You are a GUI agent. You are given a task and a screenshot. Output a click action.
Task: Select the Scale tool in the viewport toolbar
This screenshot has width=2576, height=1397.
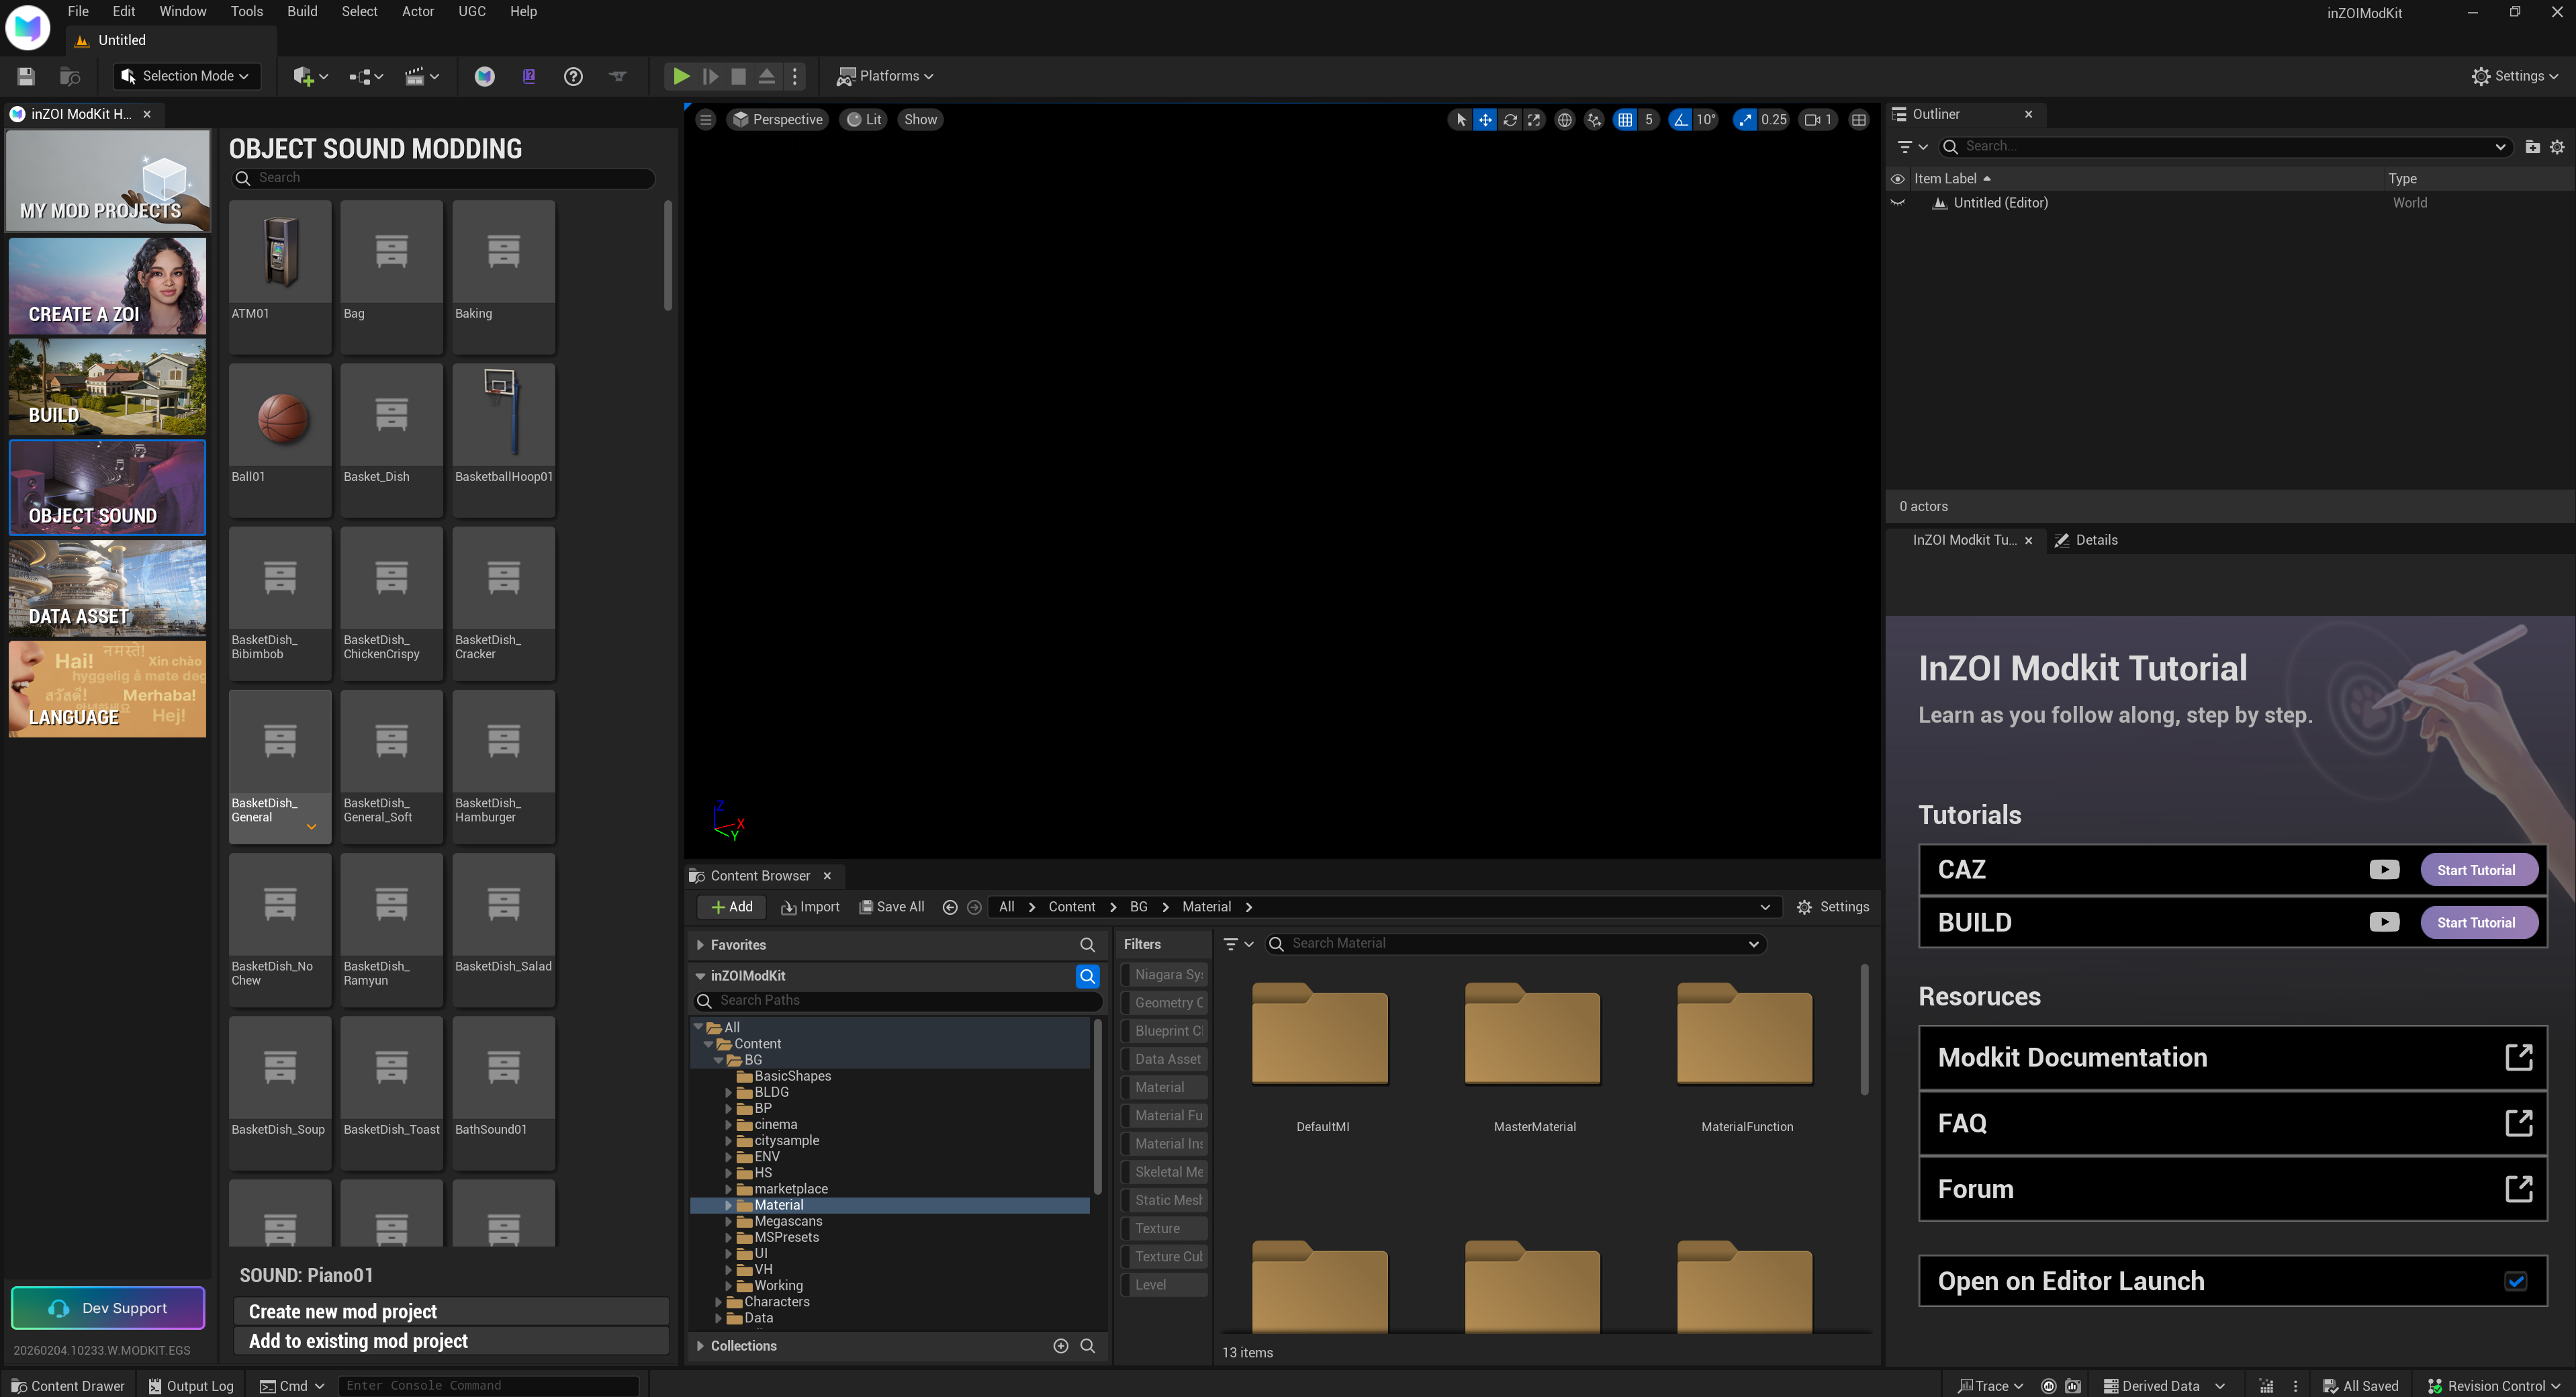tap(1536, 119)
